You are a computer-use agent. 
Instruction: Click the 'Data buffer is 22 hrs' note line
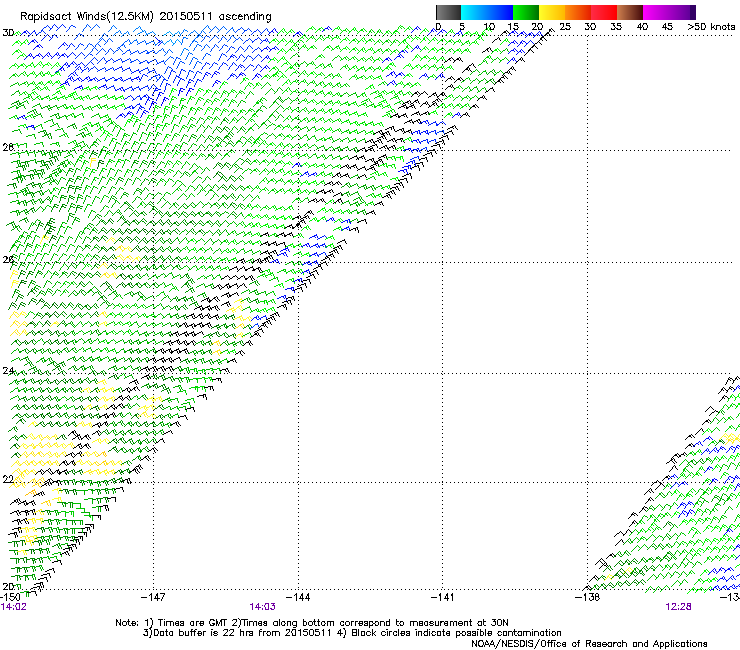pyautogui.click(x=352, y=633)
